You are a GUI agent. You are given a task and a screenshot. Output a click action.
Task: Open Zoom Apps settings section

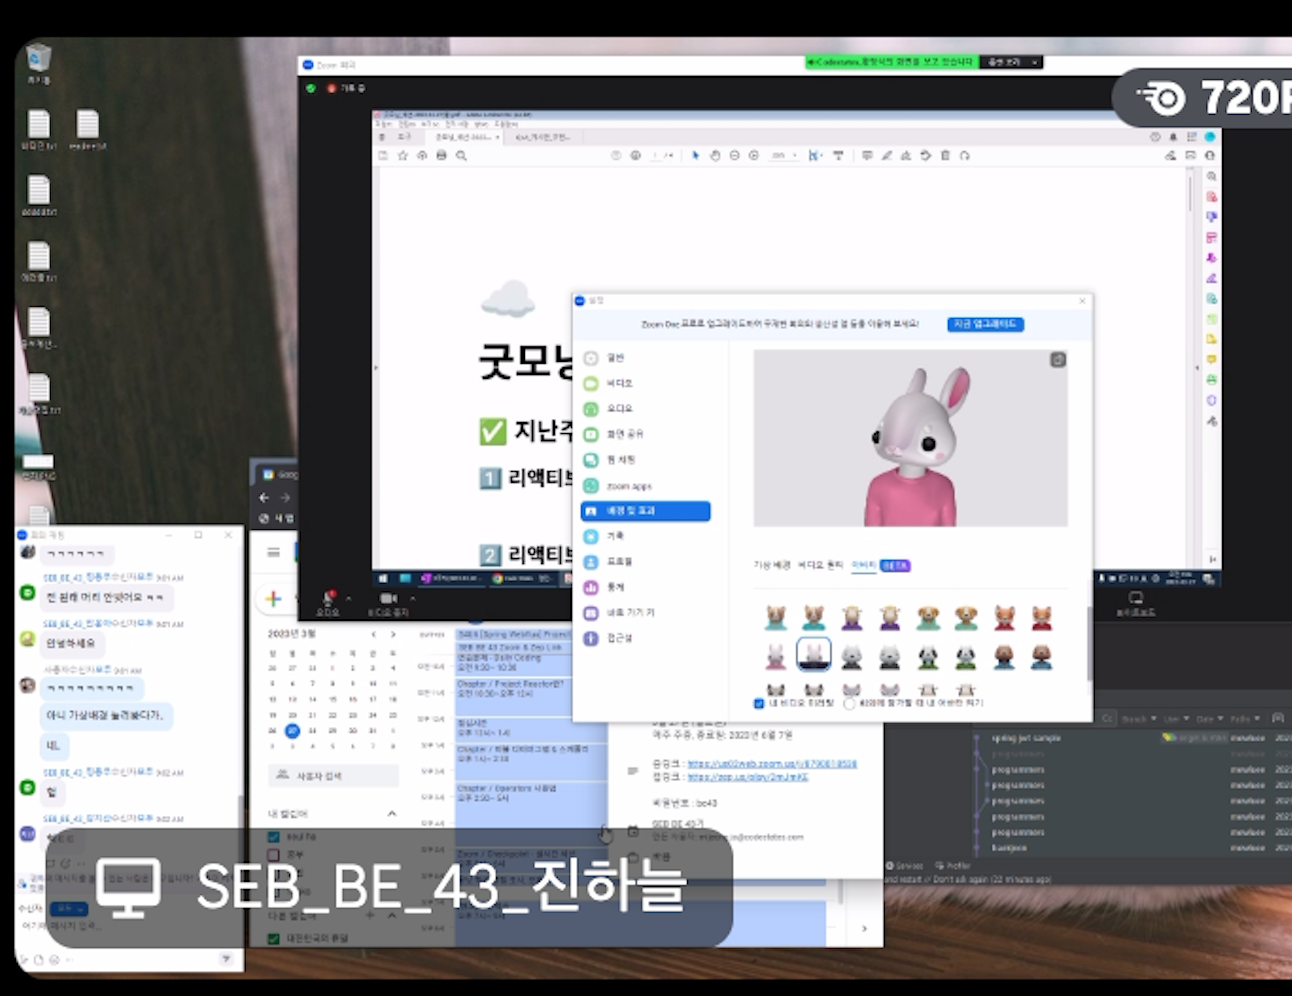pos(618,486)
